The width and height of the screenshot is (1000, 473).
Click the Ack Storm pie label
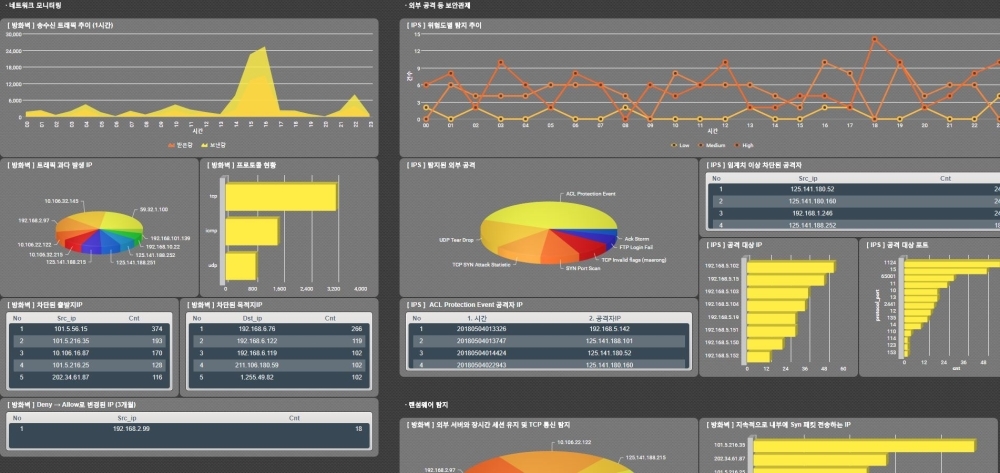[x=636, y=238]
